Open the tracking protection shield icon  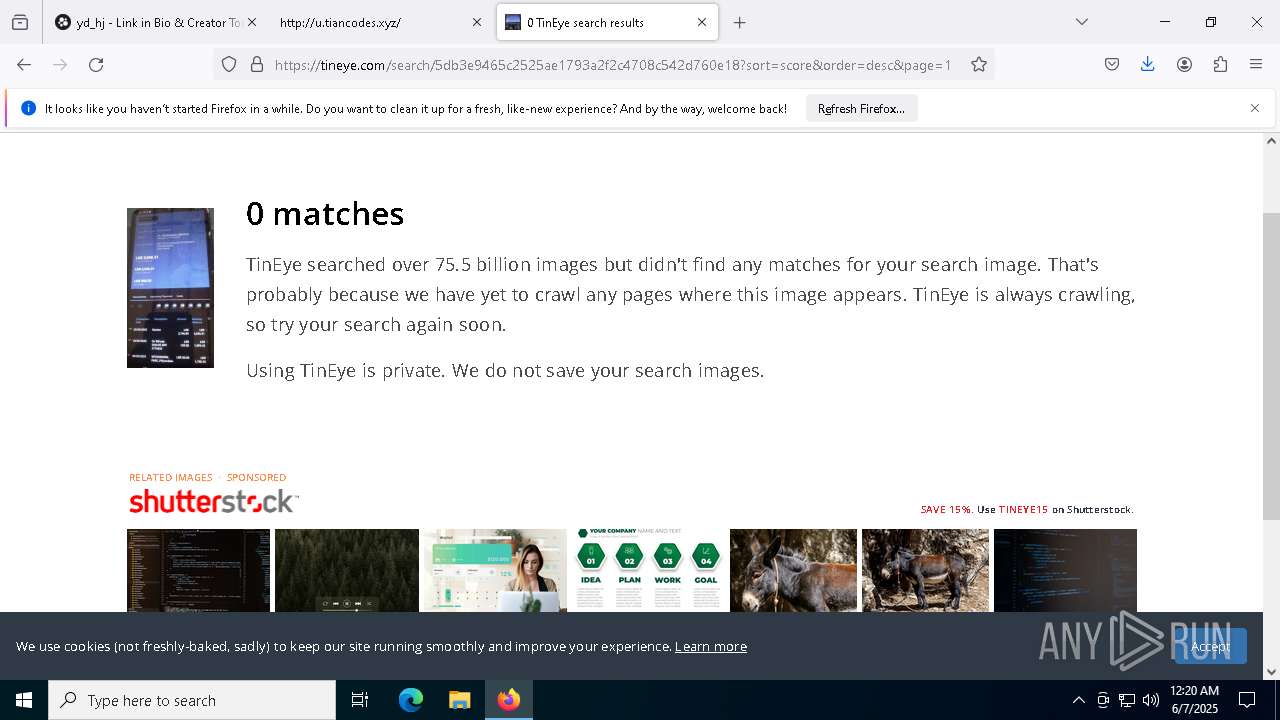[229, 64]
